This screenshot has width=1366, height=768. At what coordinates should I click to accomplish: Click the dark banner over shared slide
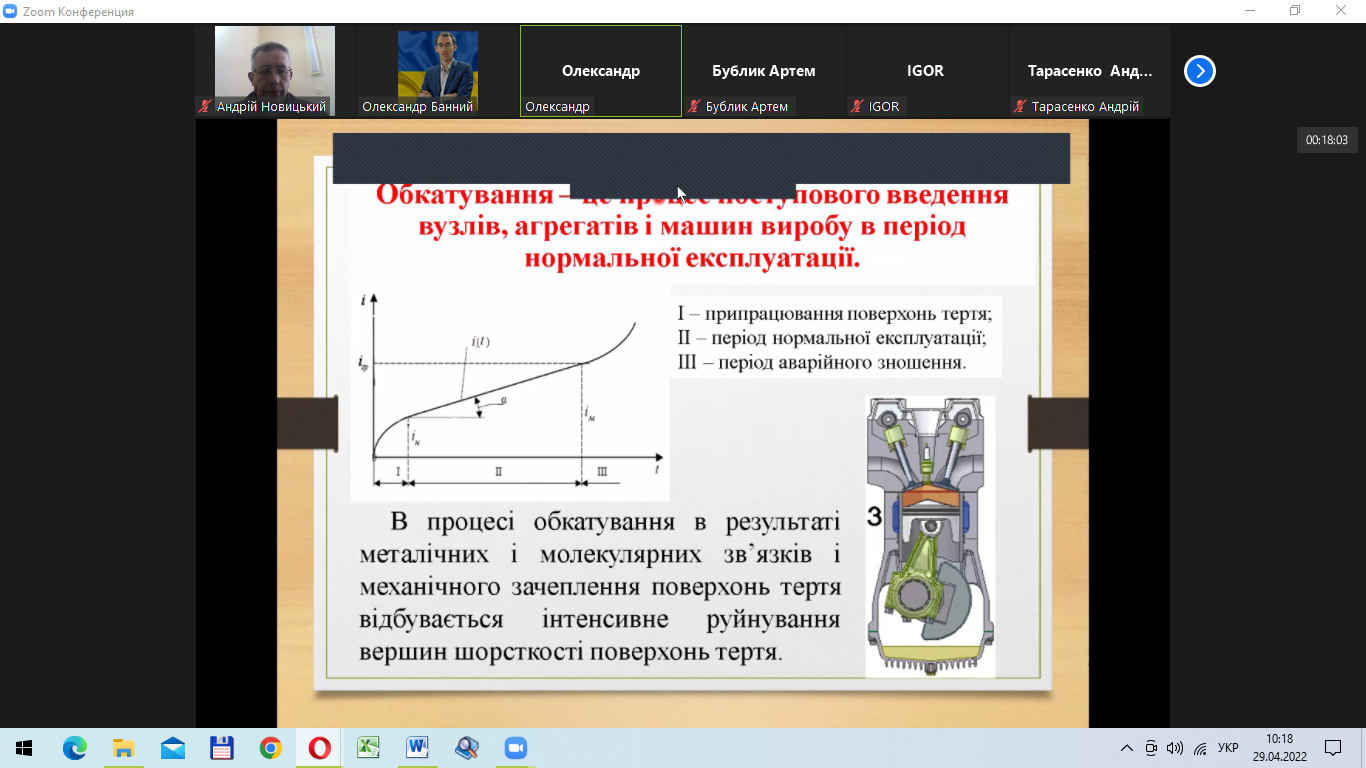[701, 158]
